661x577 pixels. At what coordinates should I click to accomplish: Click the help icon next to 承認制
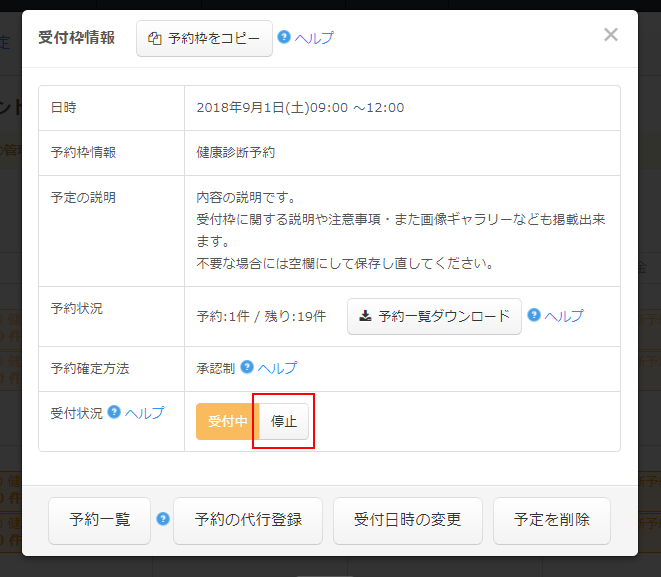(247, 367)
